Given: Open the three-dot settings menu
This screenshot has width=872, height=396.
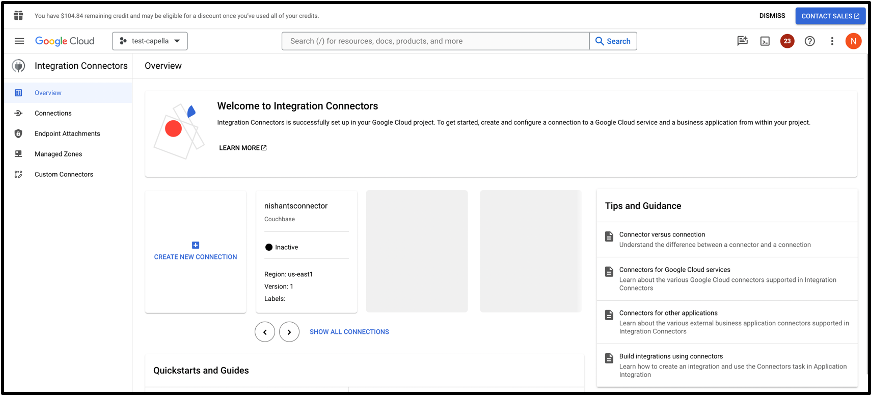Looking at the screenshot, I should [x=832, y=41].
